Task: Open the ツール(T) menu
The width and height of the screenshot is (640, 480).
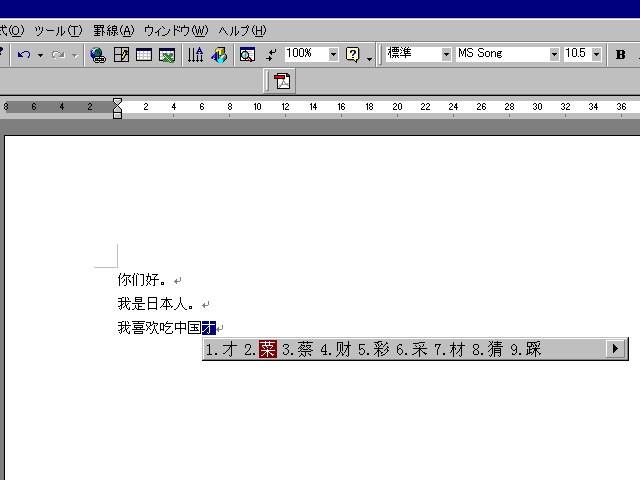Action: [x=58, y=31]
